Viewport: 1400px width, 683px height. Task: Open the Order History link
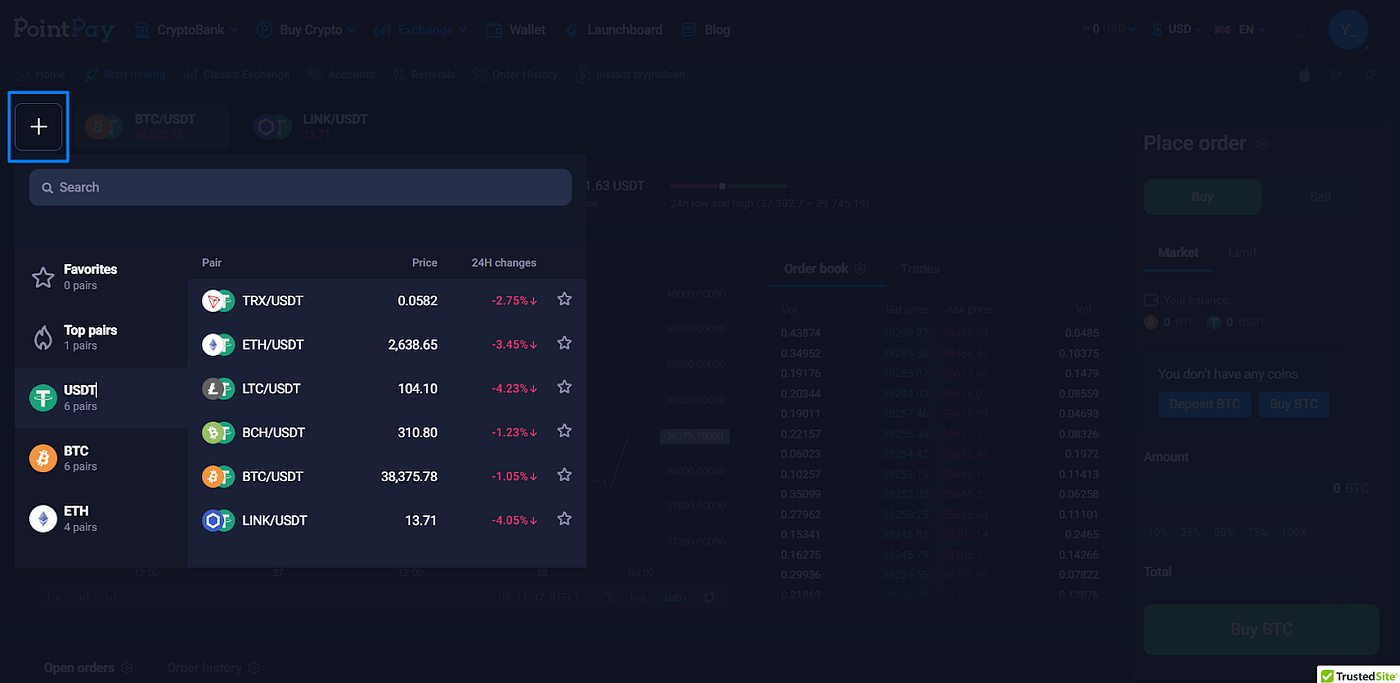pos(516,74)
